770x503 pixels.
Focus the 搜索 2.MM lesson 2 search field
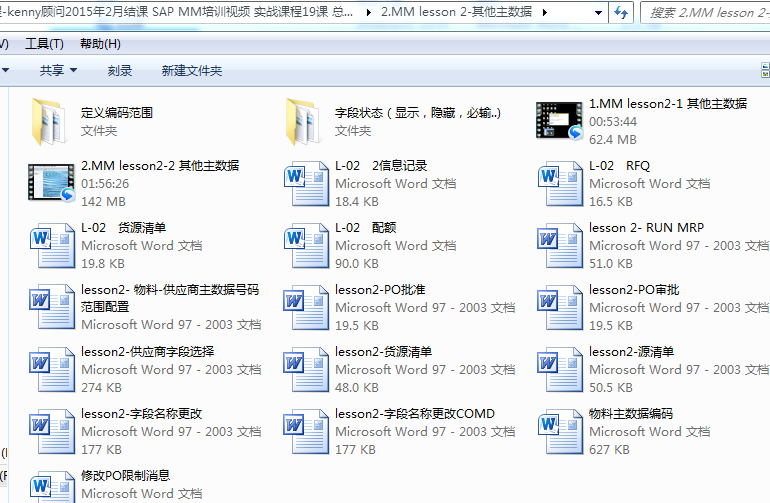[x=706, y=12]
